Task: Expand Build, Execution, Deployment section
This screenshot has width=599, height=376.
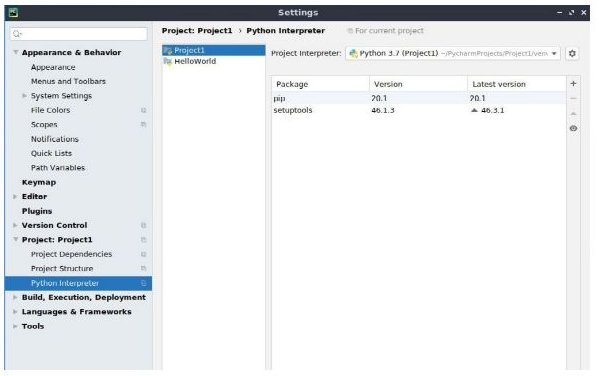Action: point(15,297)
